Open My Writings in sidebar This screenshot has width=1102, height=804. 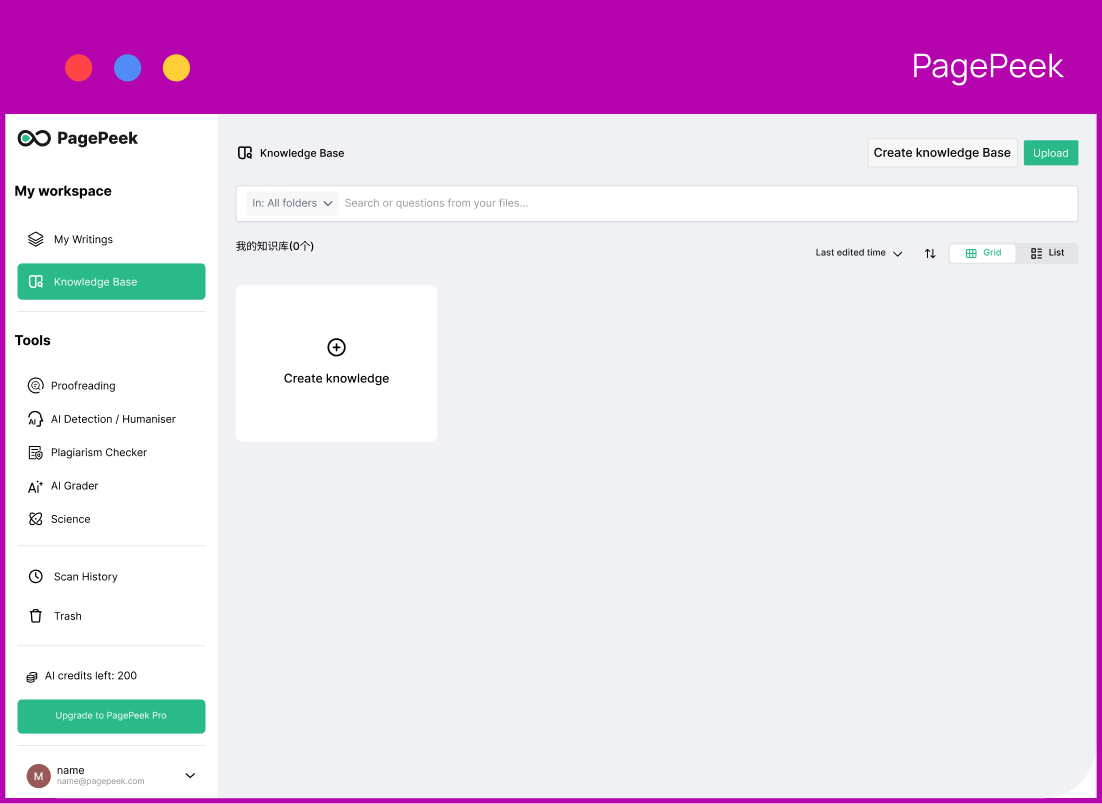[x=112, y=240]
